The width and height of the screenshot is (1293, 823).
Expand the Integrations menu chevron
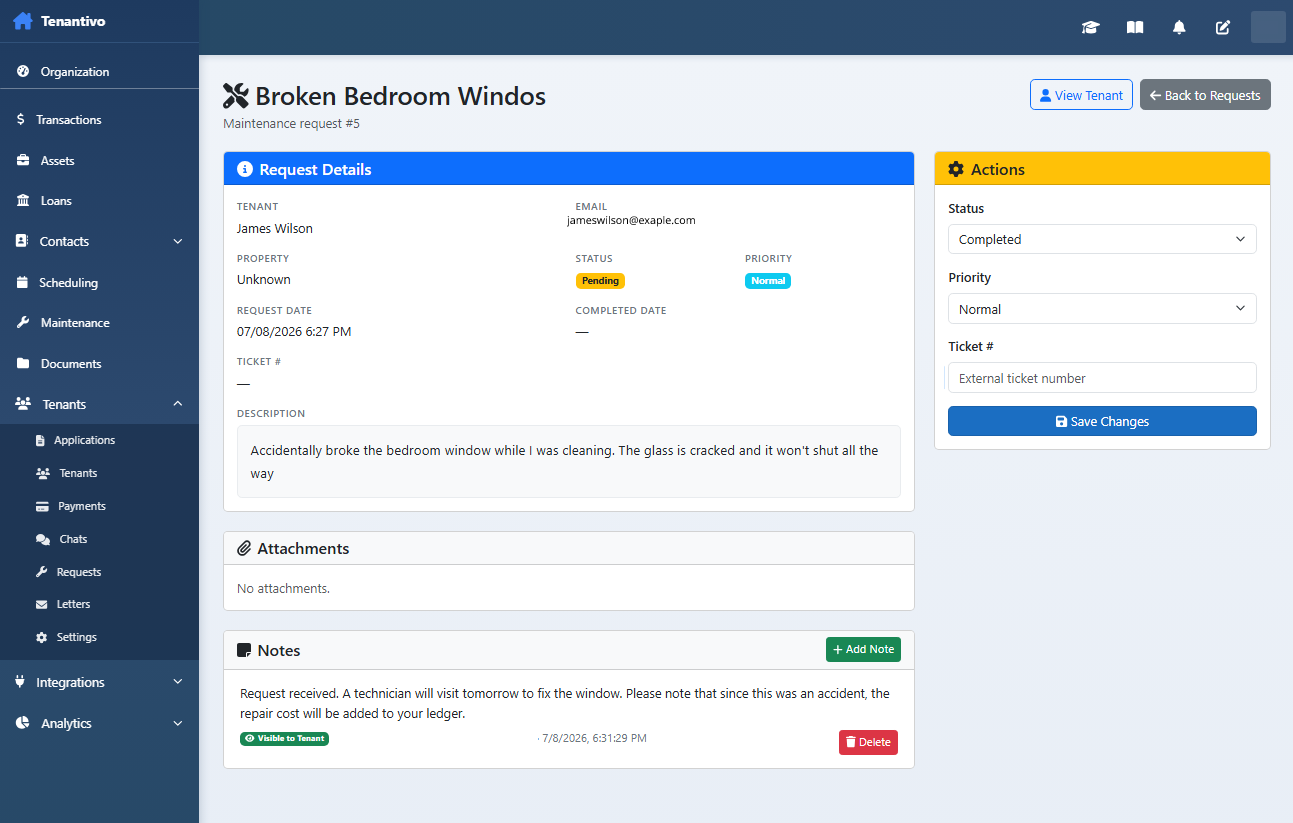(x=178, y=682)
